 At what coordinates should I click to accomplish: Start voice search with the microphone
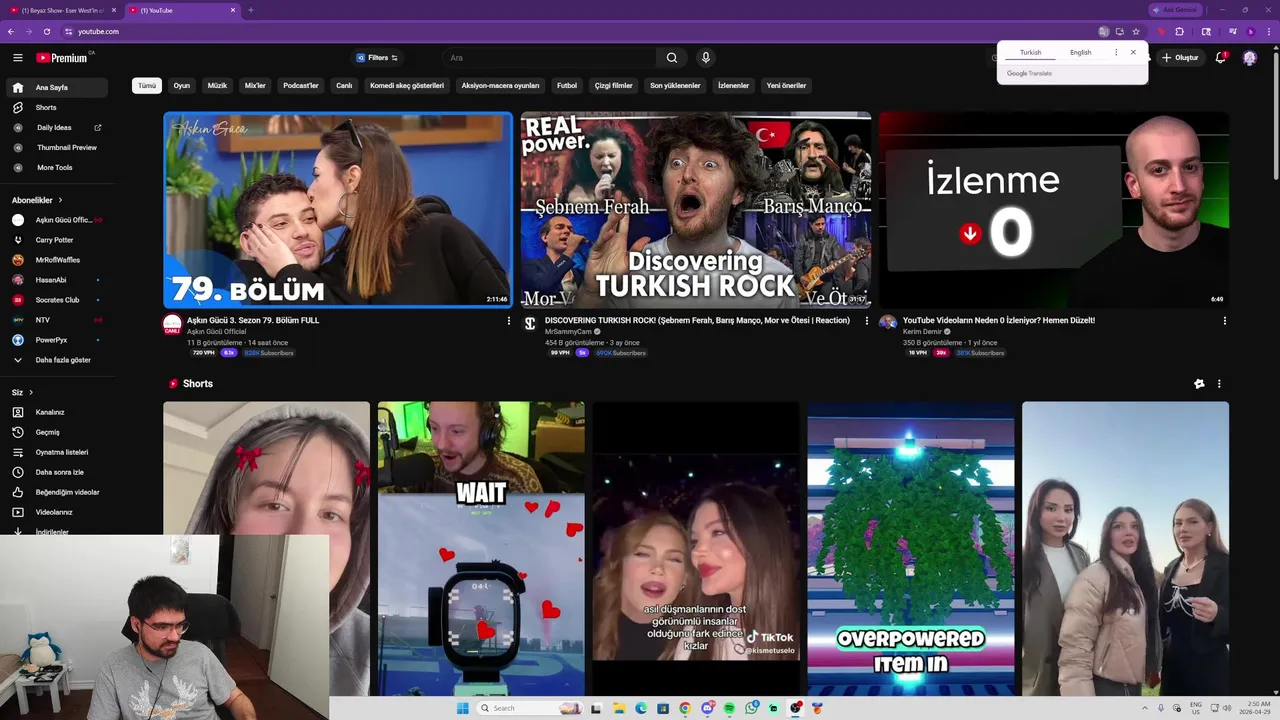click(x=705, y=58)
